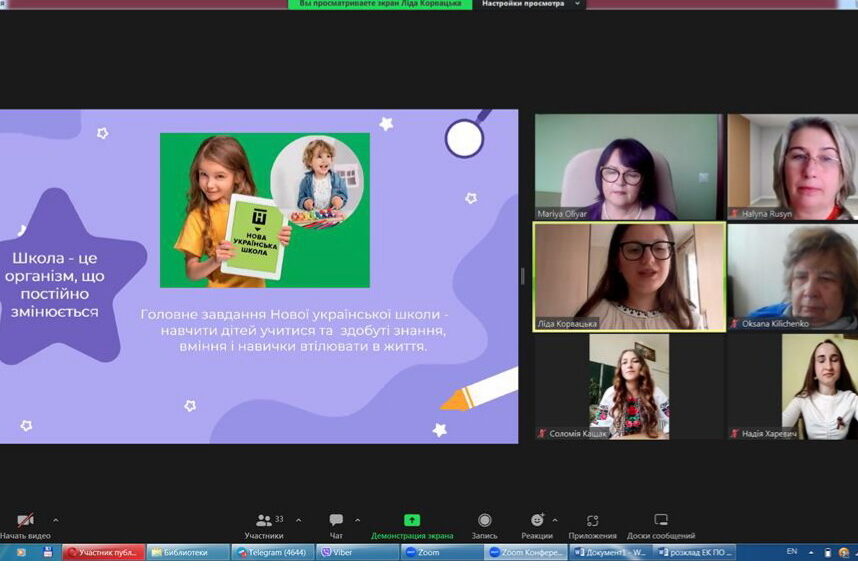Expand chat options chevron
Screen dimensions: 858x572
[358, 520]
